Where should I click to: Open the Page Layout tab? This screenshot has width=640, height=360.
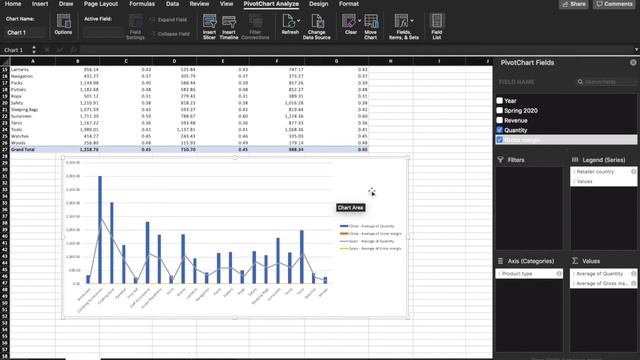[x=101, y=4]
